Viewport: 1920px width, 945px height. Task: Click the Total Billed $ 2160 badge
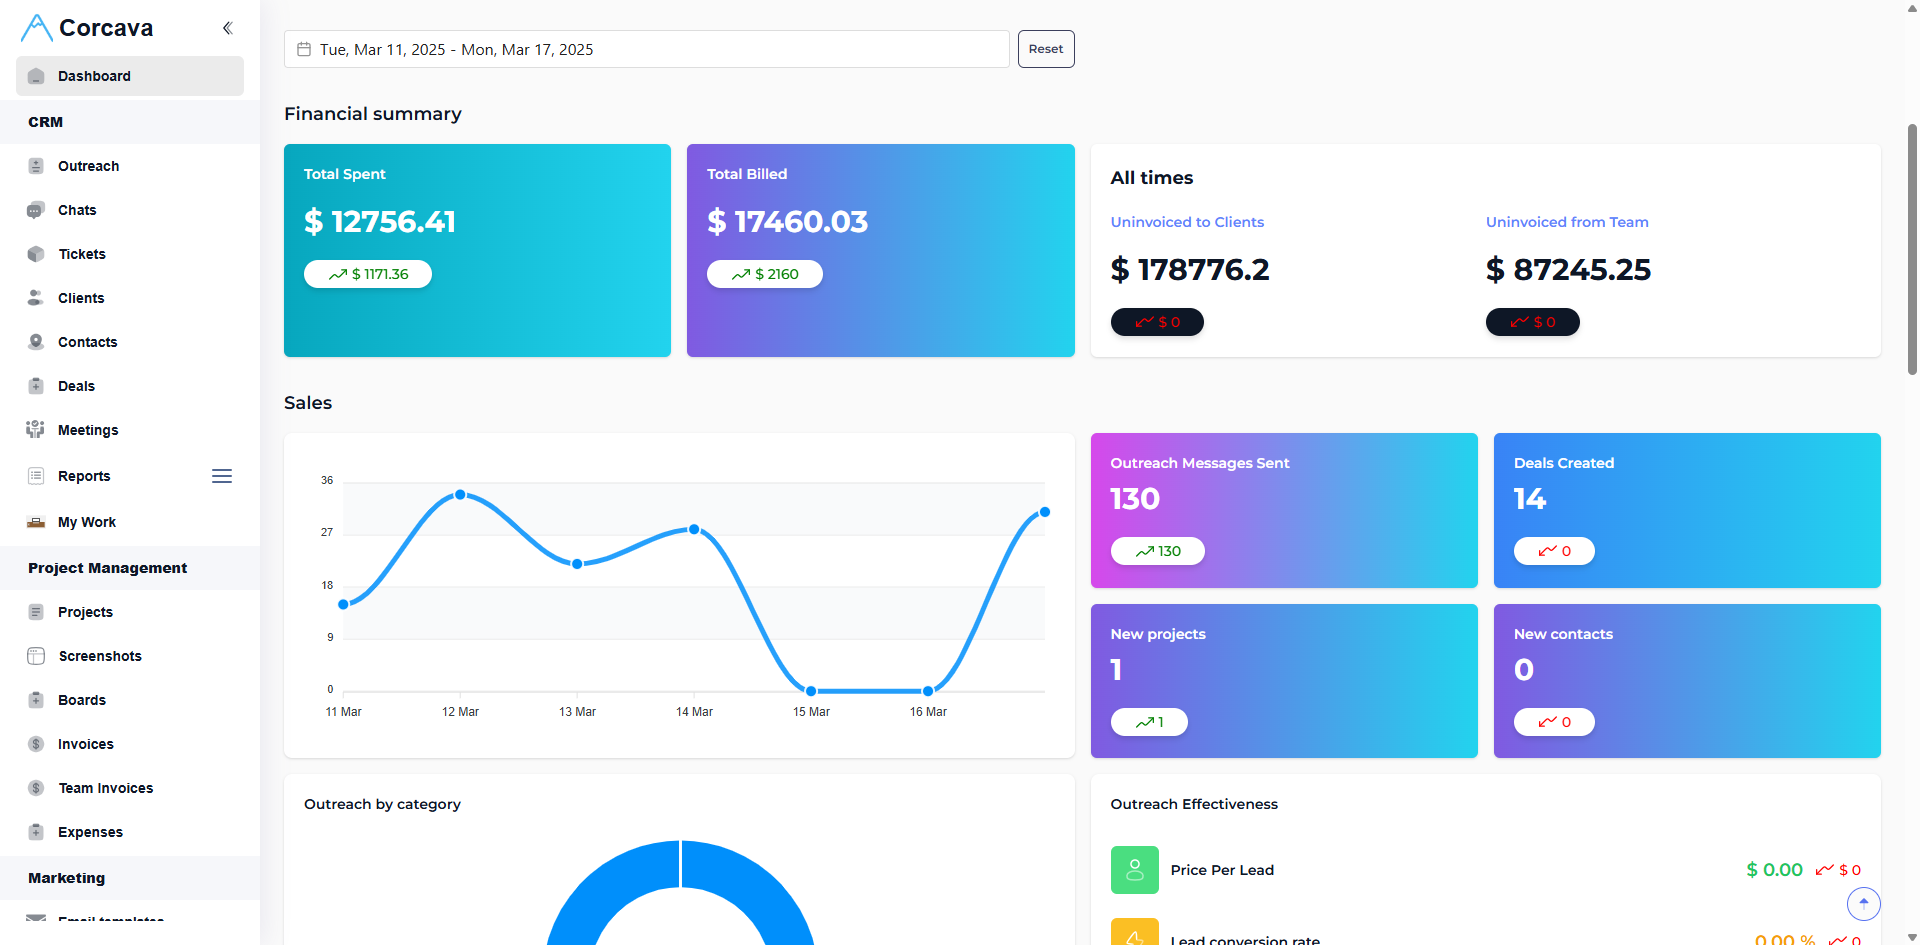[765, 274]
